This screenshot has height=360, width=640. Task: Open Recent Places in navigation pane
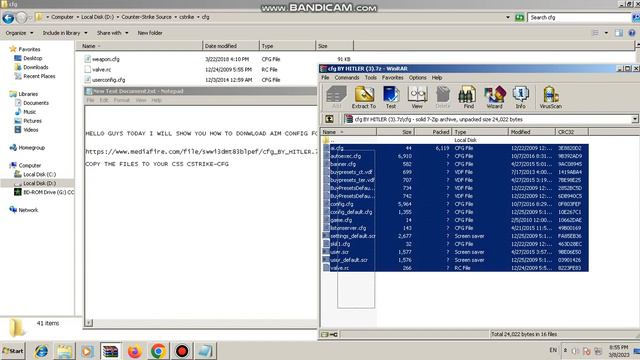39,76
